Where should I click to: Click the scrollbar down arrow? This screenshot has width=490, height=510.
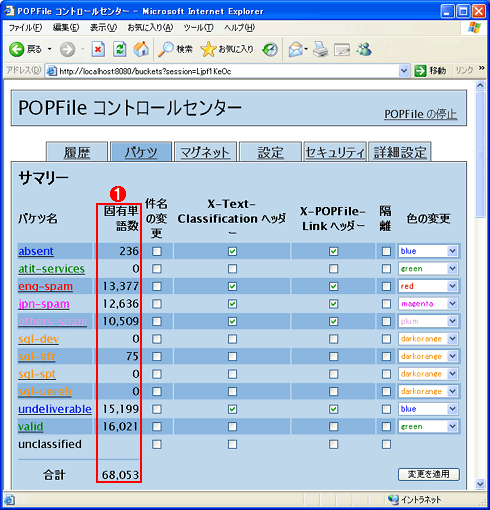coord(480,484)
